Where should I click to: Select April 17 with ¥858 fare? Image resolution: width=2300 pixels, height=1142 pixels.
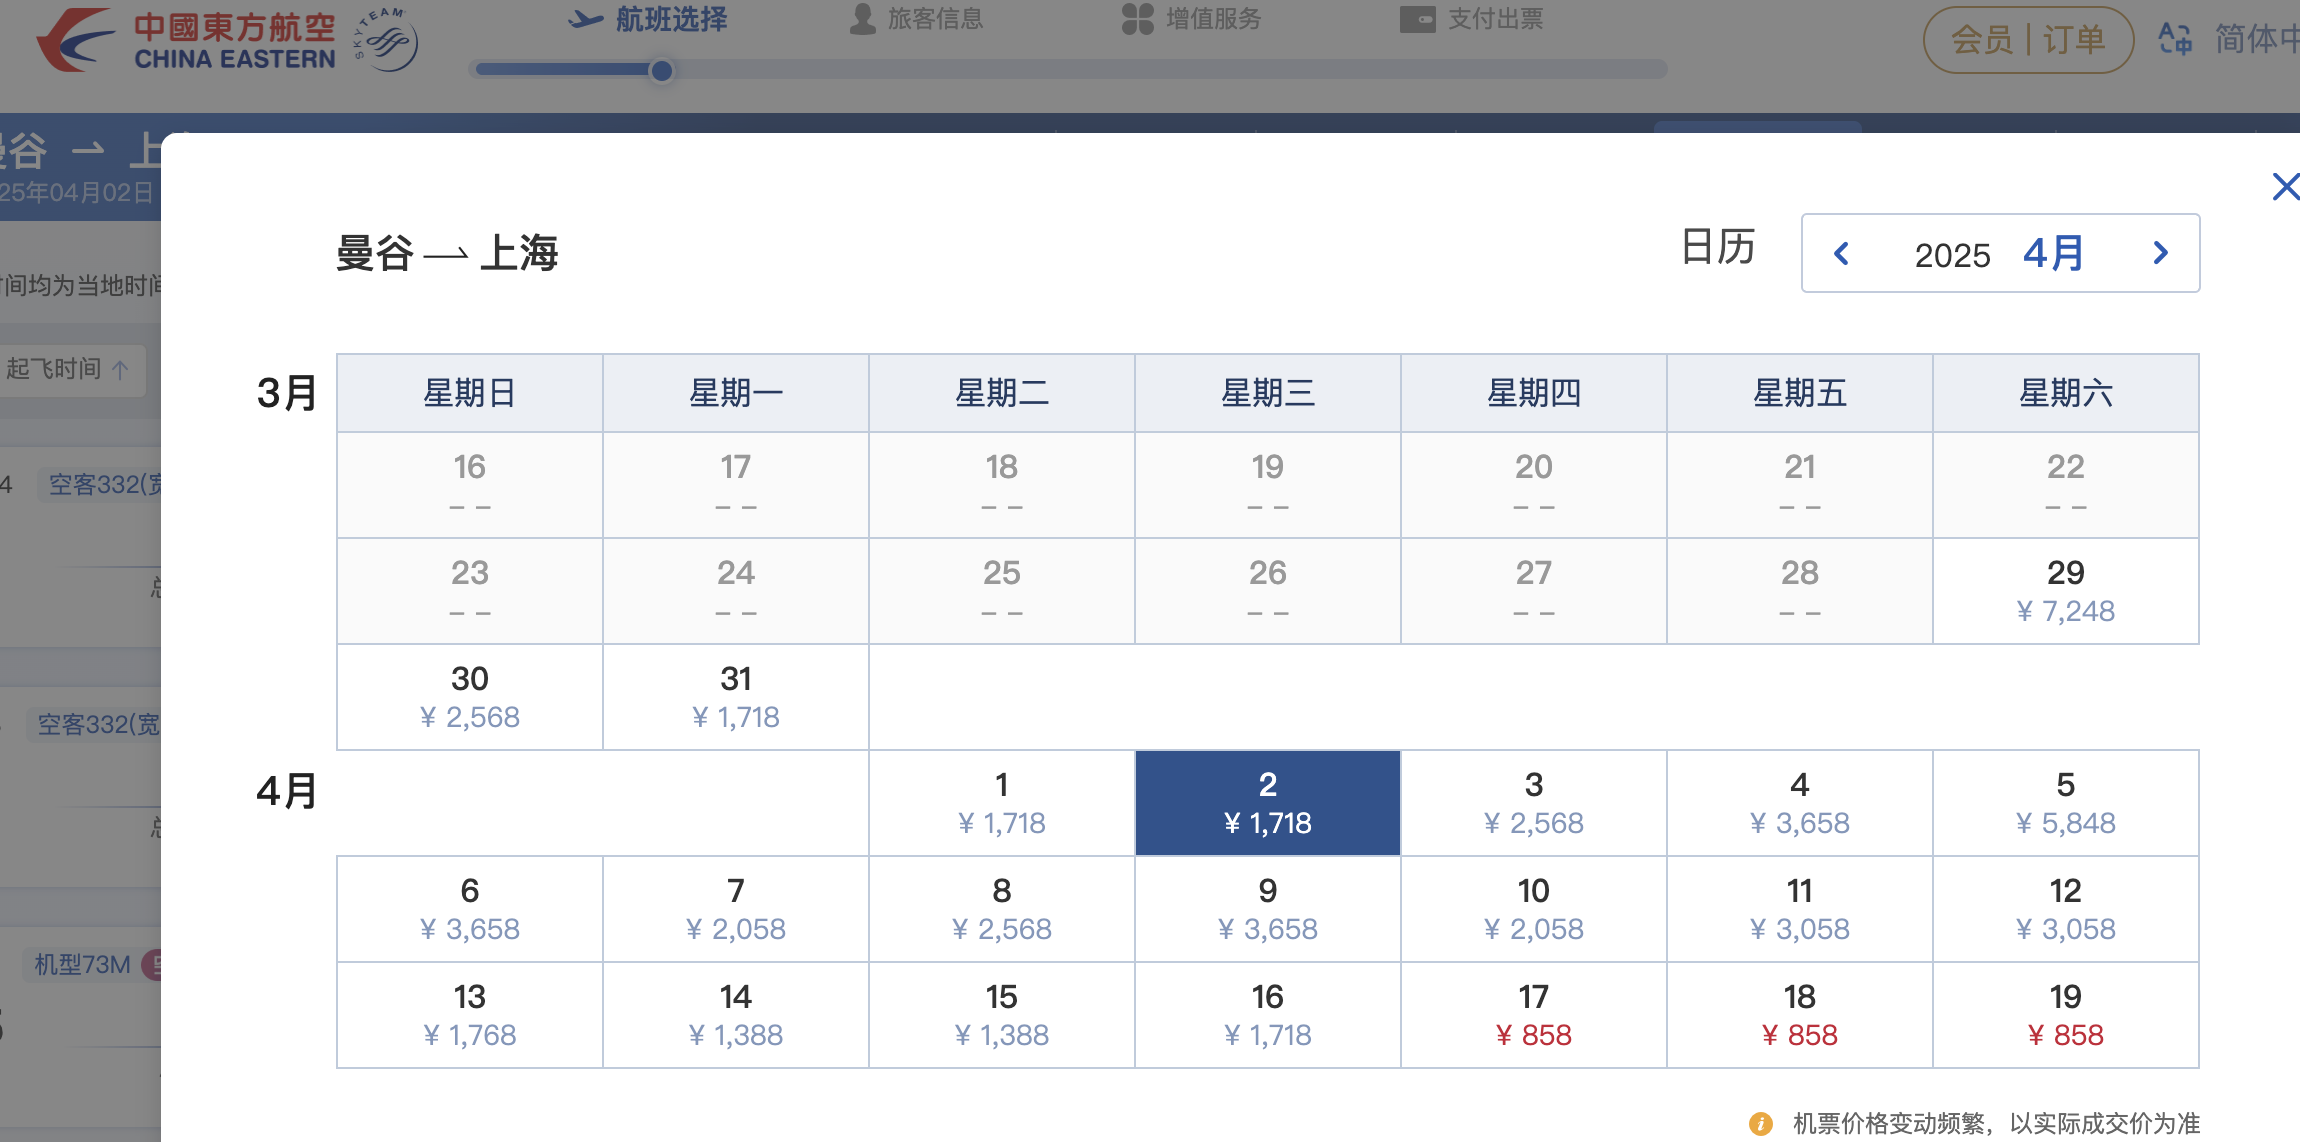(x=1533, y=1015)
